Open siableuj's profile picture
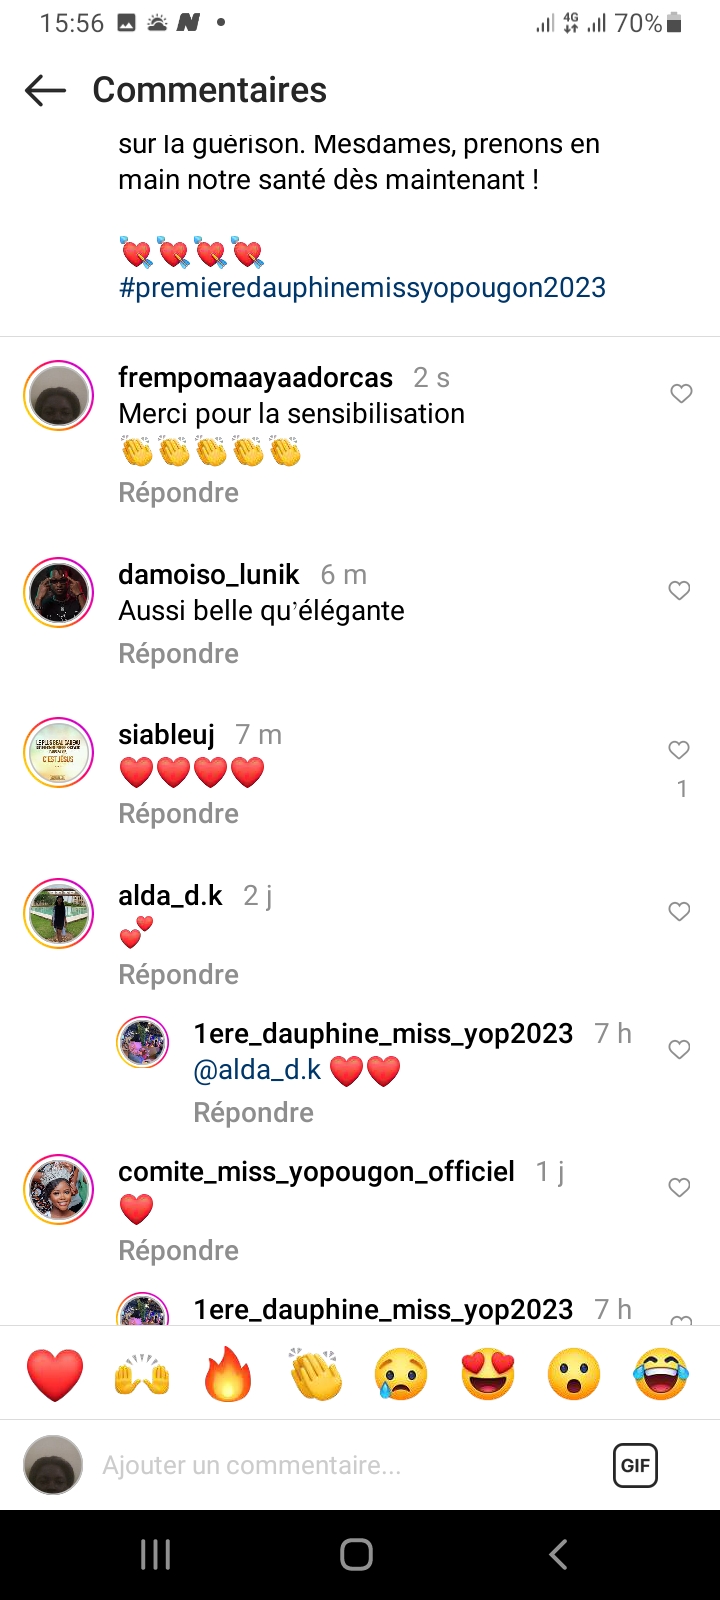The image size is (720, 1600). 58,753
